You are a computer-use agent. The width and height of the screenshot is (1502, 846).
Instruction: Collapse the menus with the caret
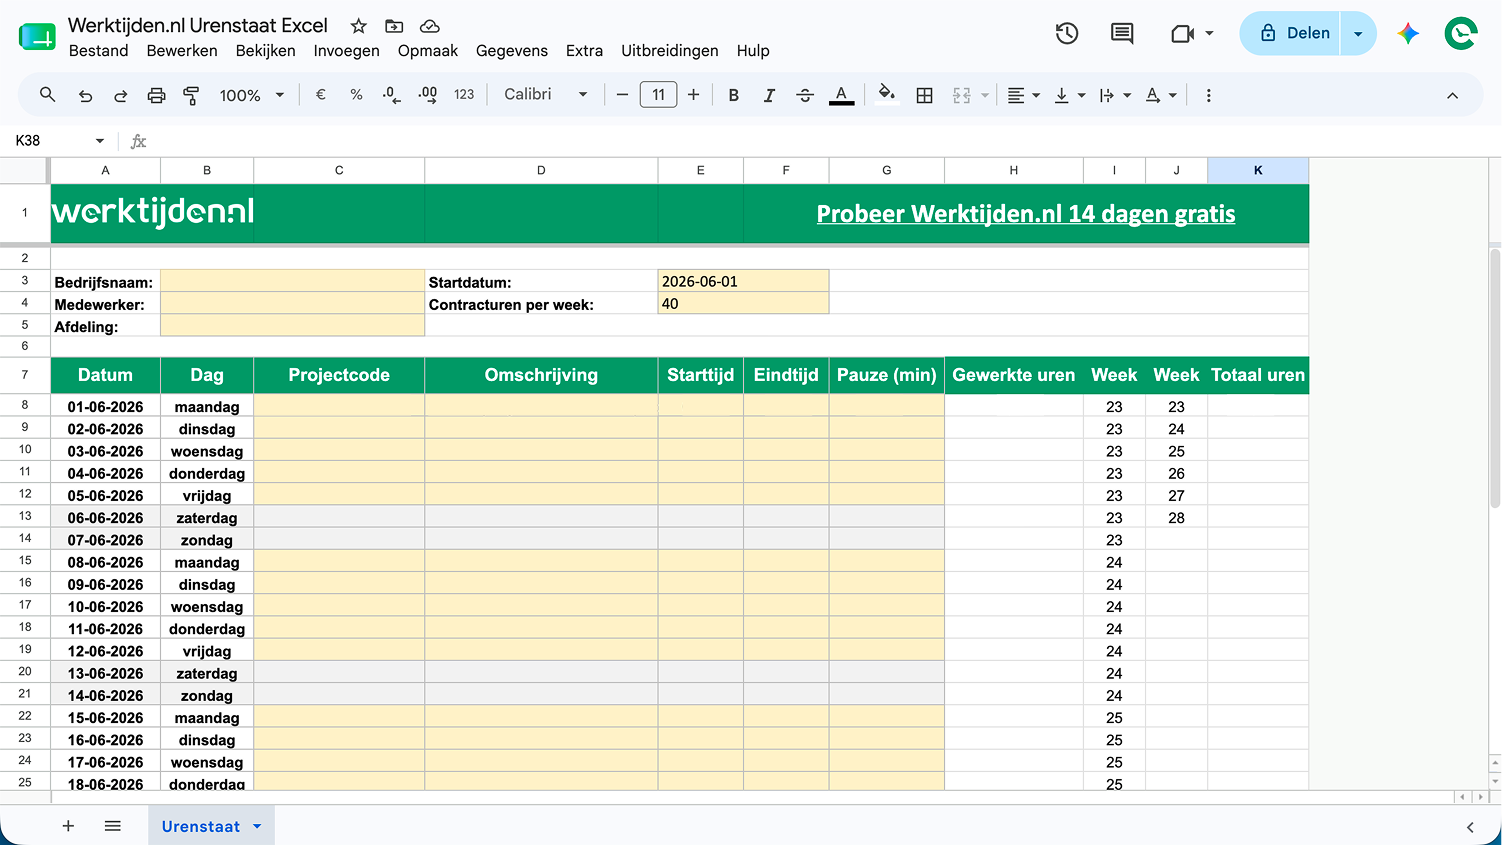pos(1452,95)
